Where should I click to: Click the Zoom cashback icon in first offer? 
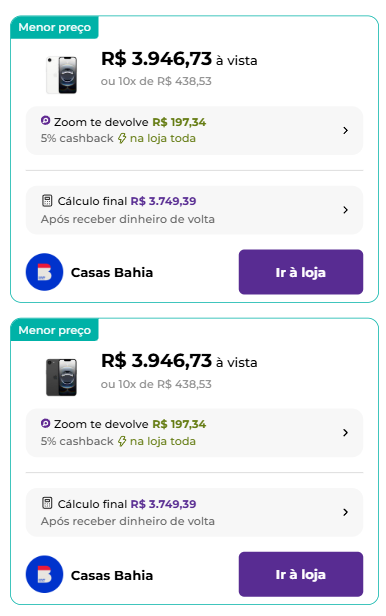point(46,121)
